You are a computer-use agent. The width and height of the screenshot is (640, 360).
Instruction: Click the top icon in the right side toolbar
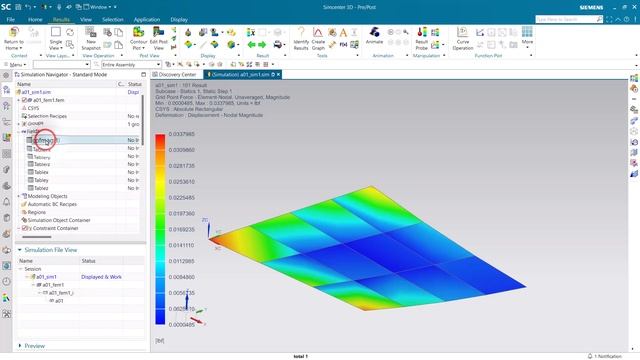(634, 78)
